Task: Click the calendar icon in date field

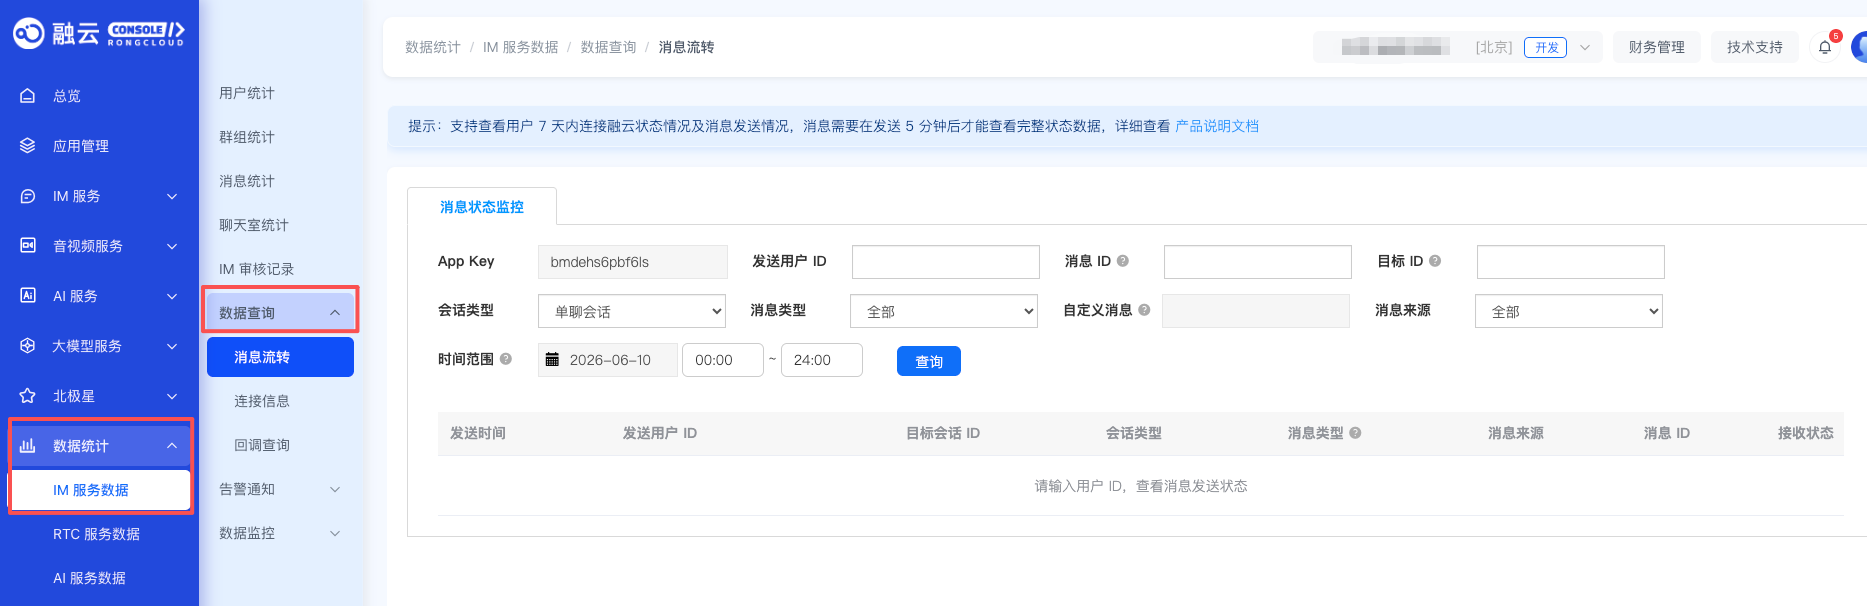Action: [x=552, y=360]
